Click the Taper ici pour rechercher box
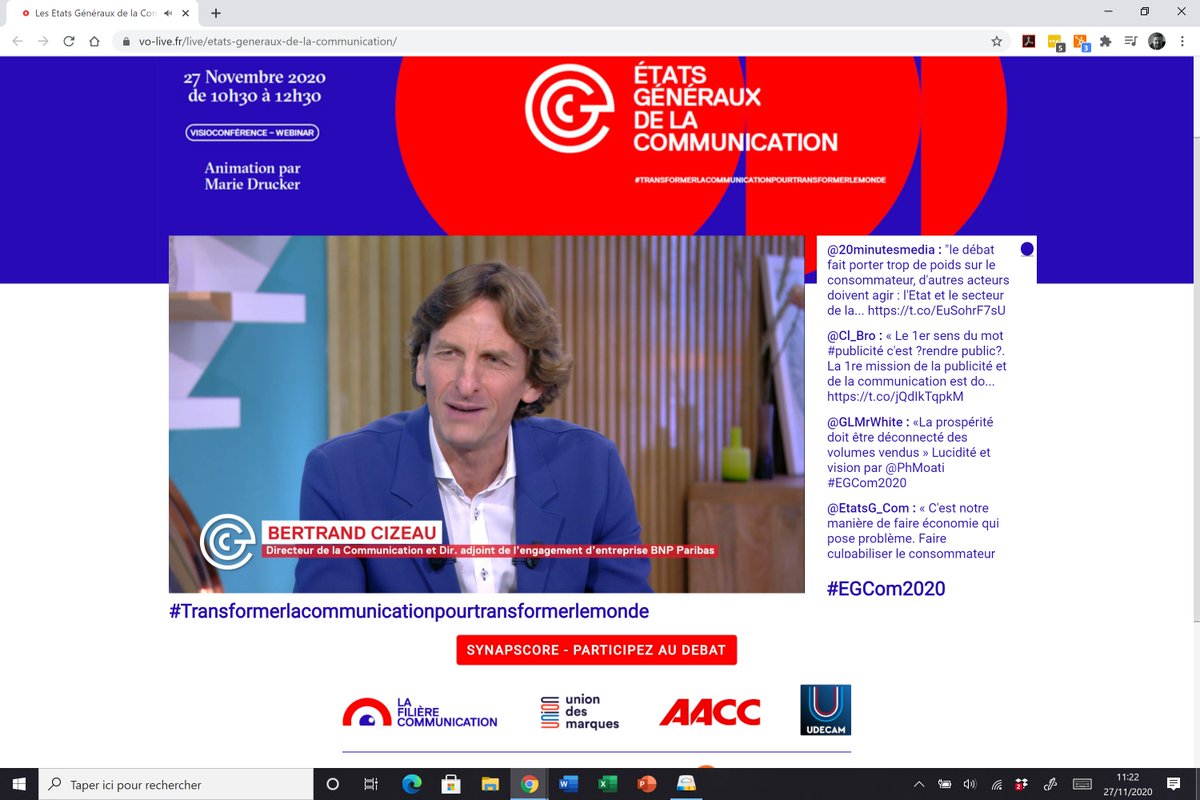The width and height of the screenshot is (1200, 800). 175,784
